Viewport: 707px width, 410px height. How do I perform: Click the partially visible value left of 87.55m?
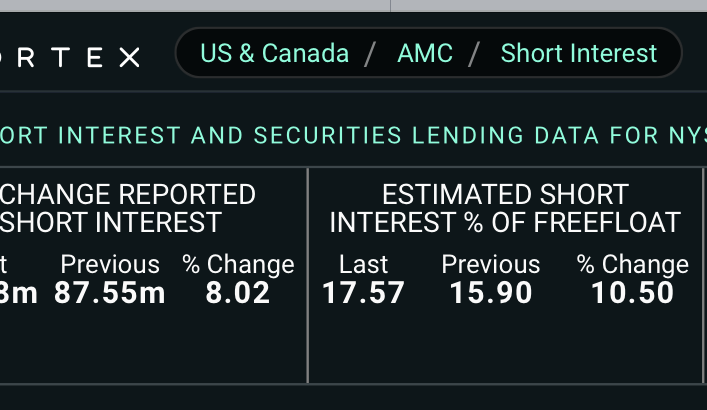pos(18,293)
